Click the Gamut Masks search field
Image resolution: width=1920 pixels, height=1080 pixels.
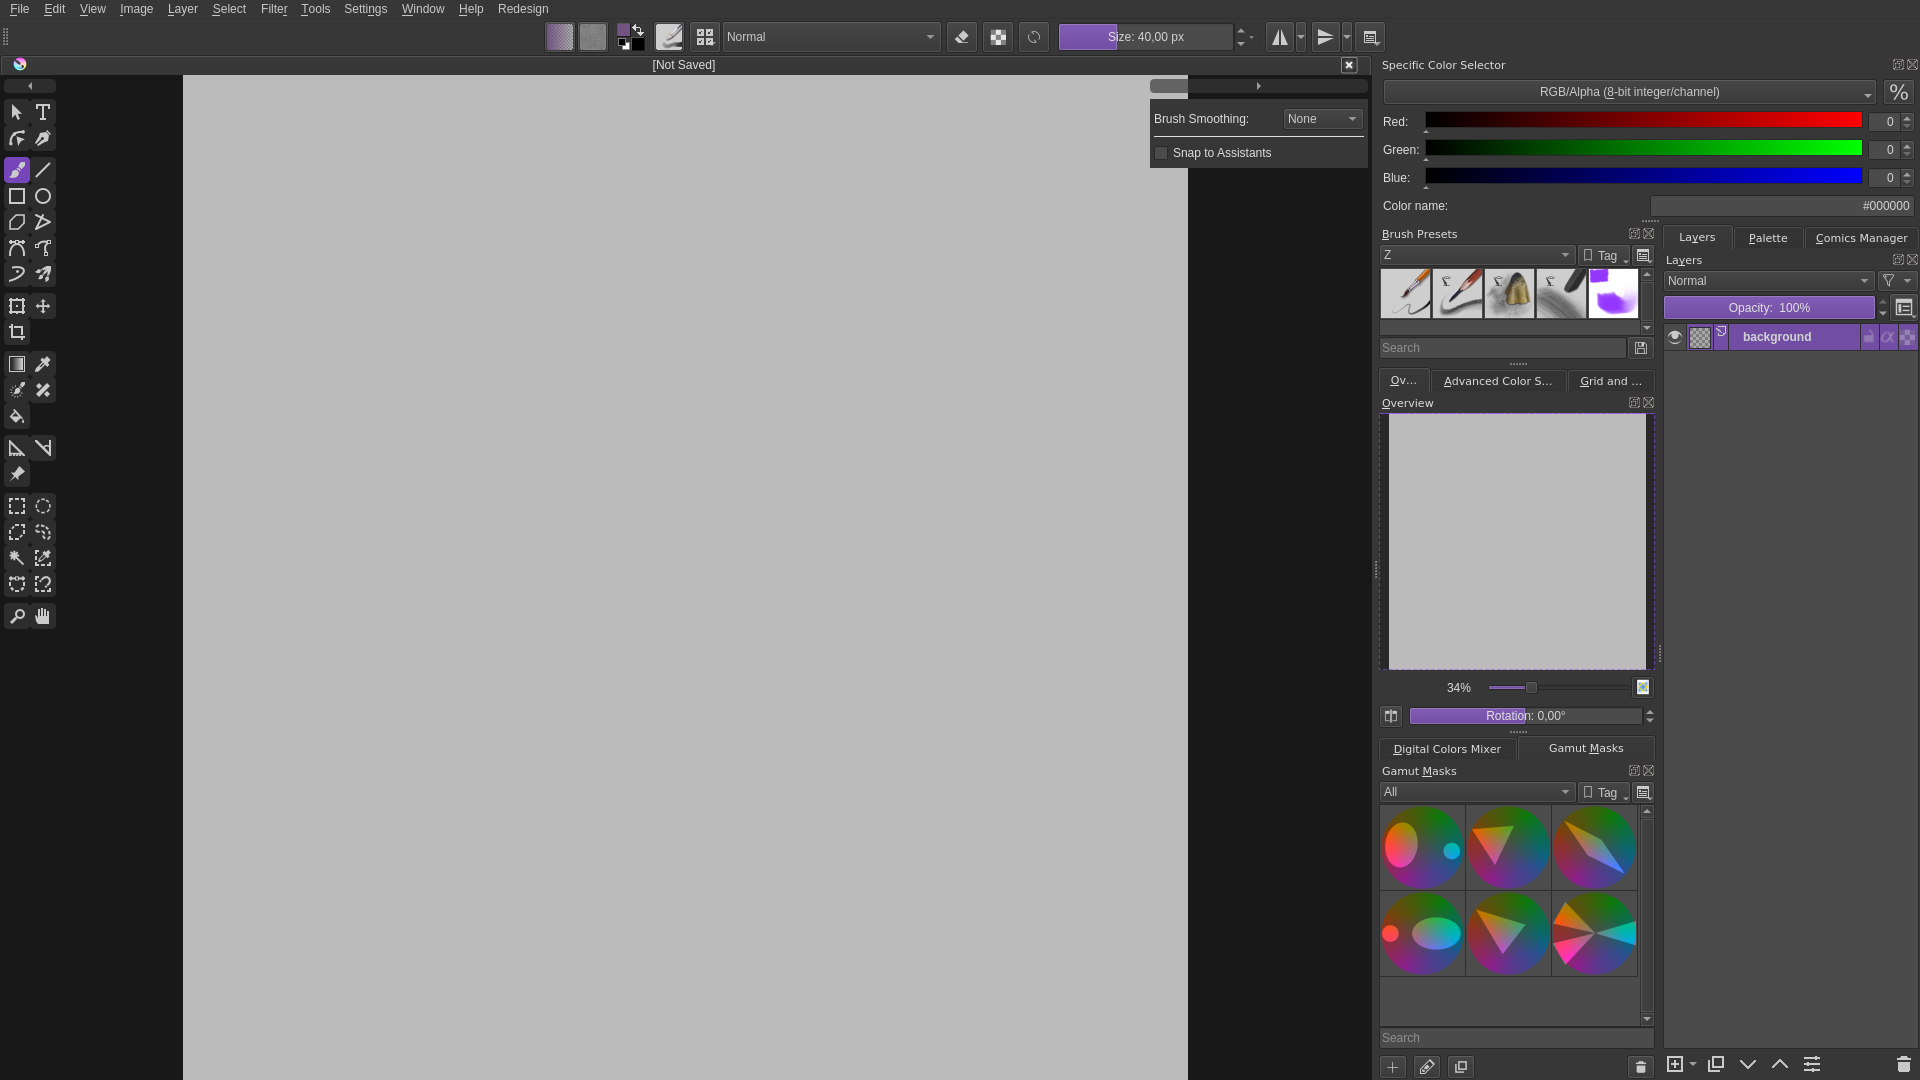click(x=1515, y=1038)
